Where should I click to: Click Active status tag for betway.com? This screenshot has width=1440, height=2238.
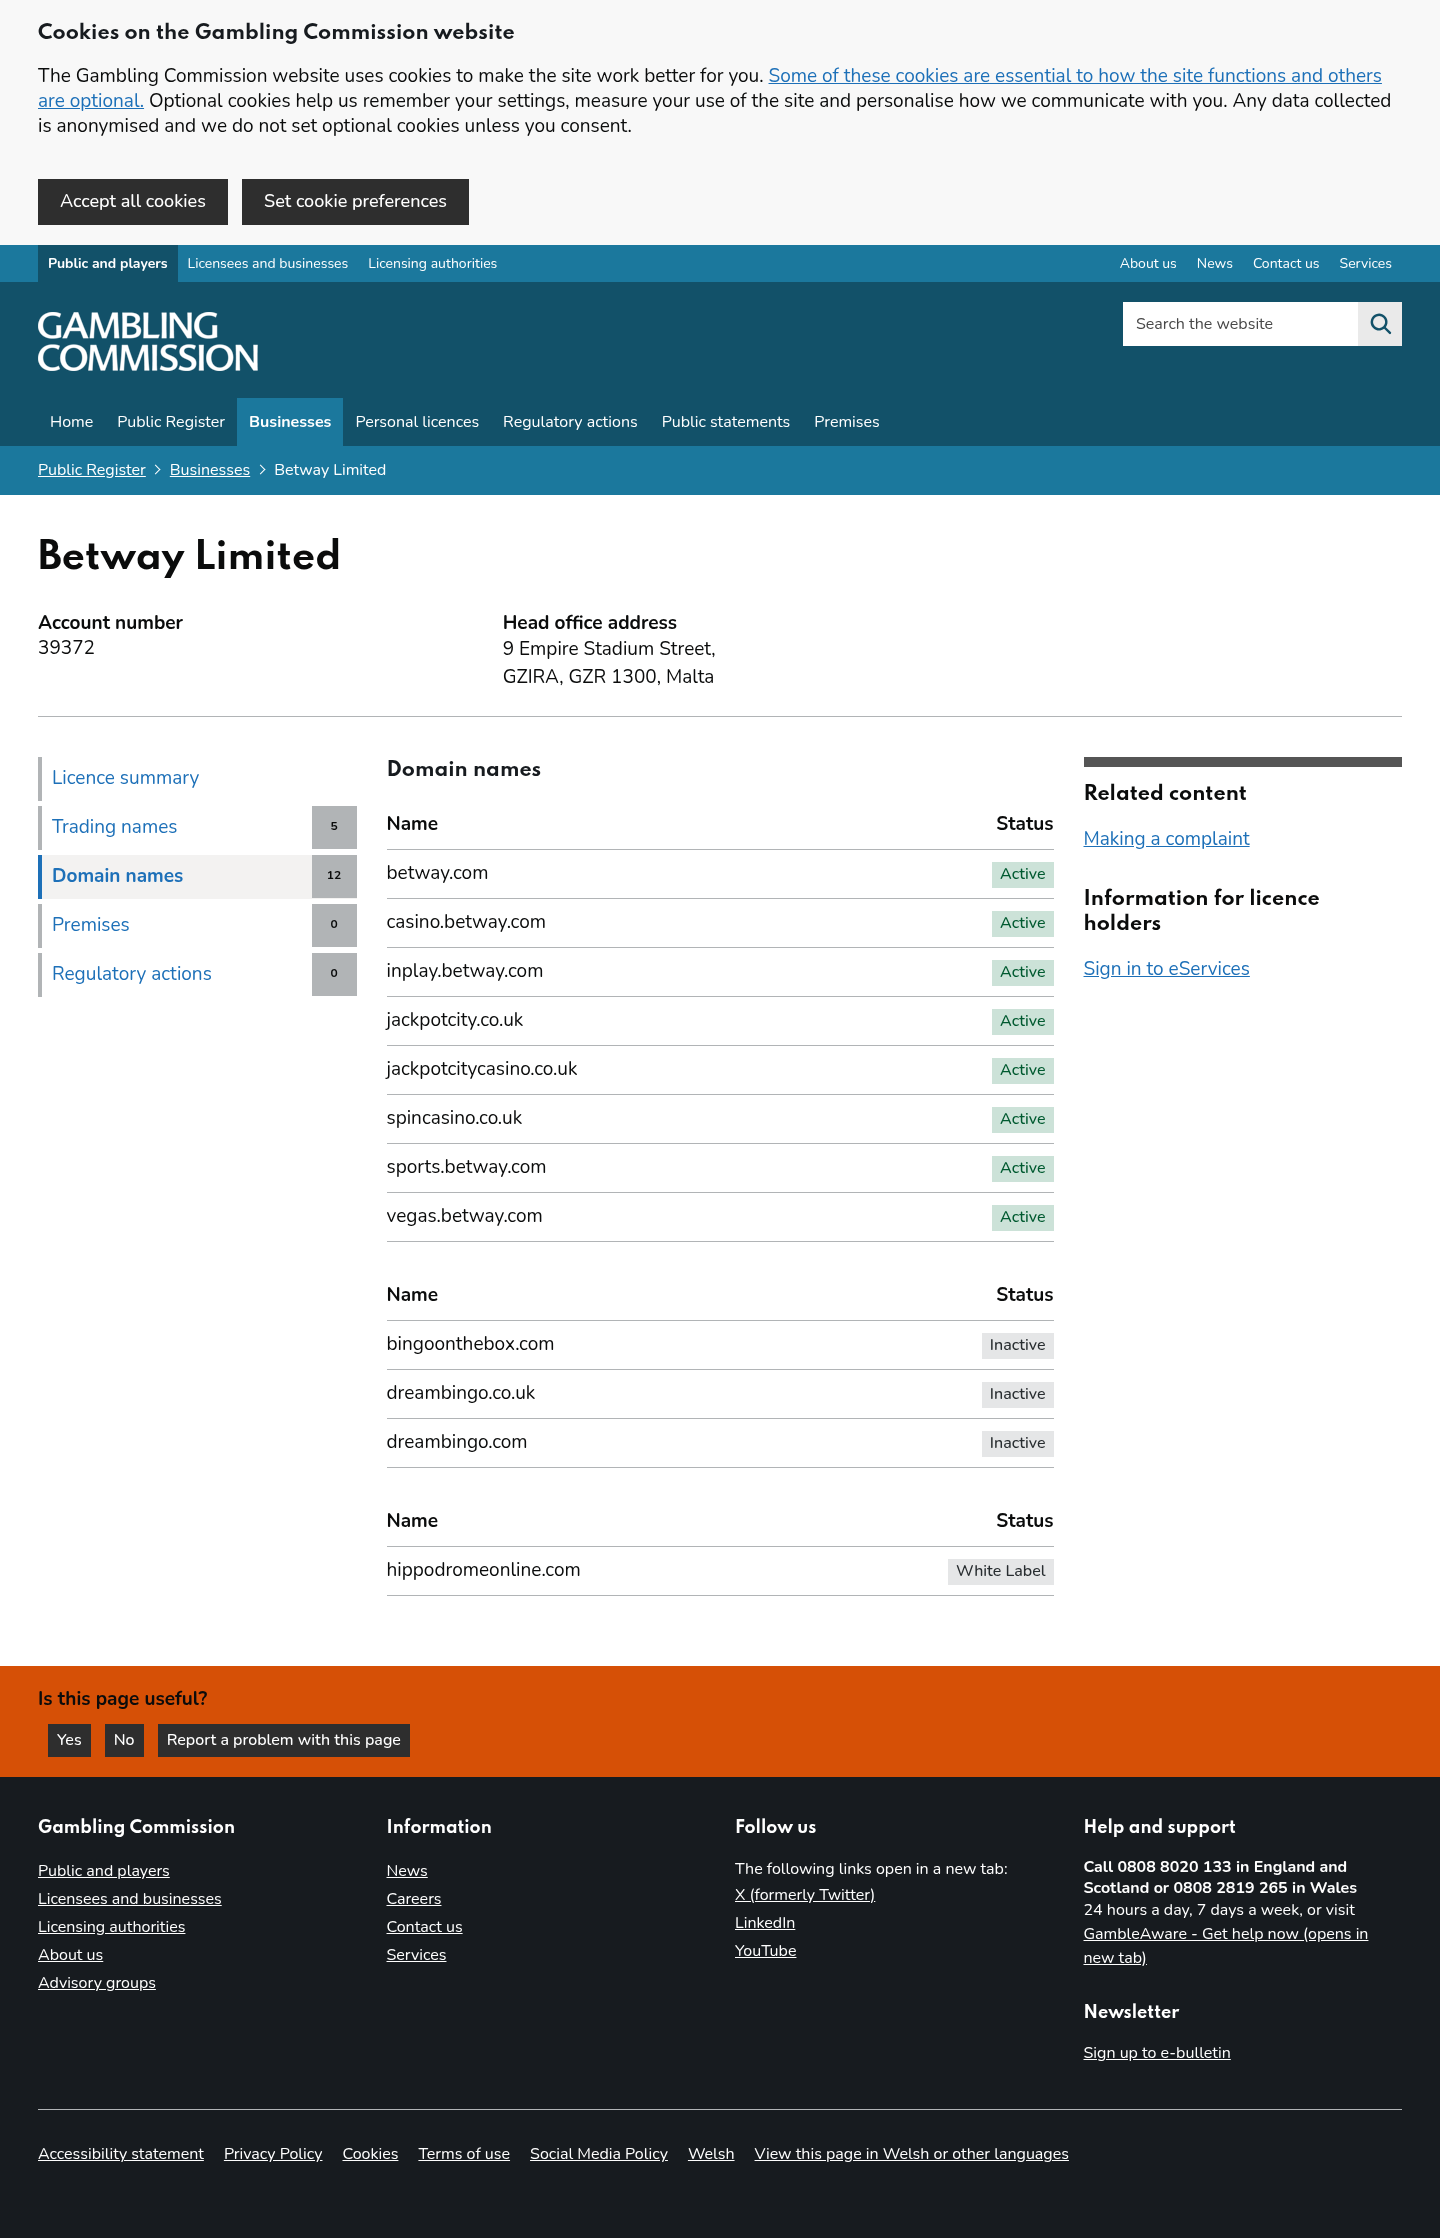click(1023, 874)
